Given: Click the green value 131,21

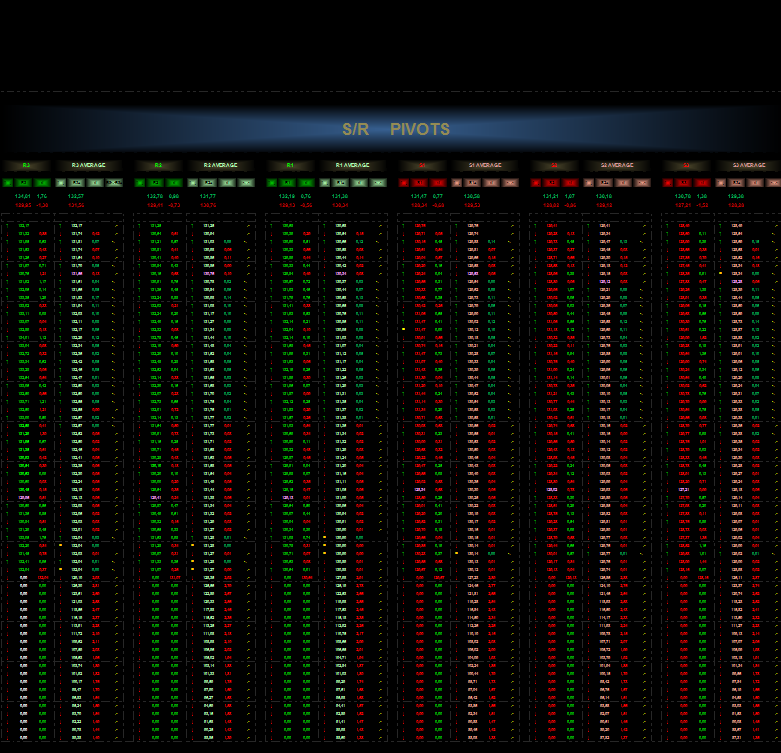Looking at the screenshot, I should pos(550,196).
